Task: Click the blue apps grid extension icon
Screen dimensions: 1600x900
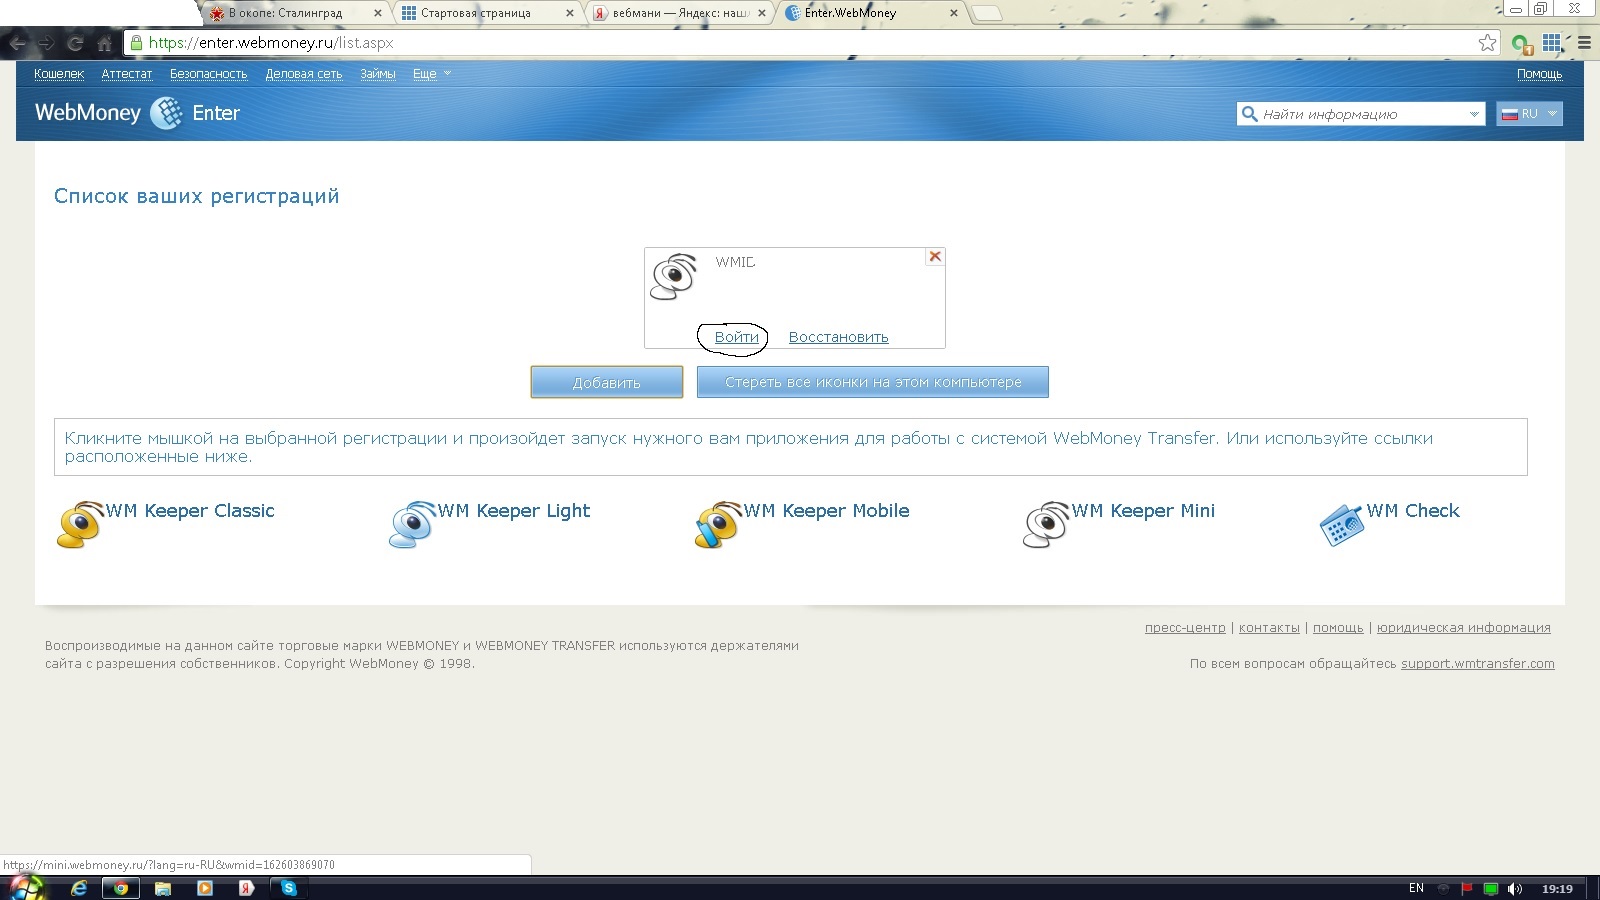Action: [x=1552, y=43]
